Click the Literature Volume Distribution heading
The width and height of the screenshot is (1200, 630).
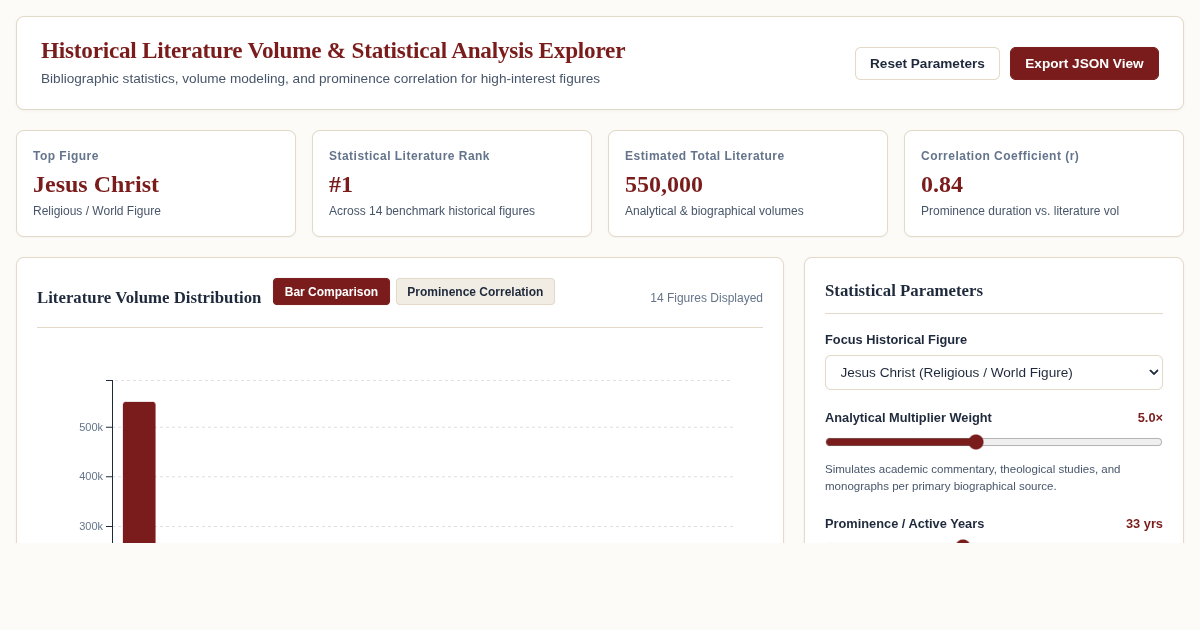(149, 297)
